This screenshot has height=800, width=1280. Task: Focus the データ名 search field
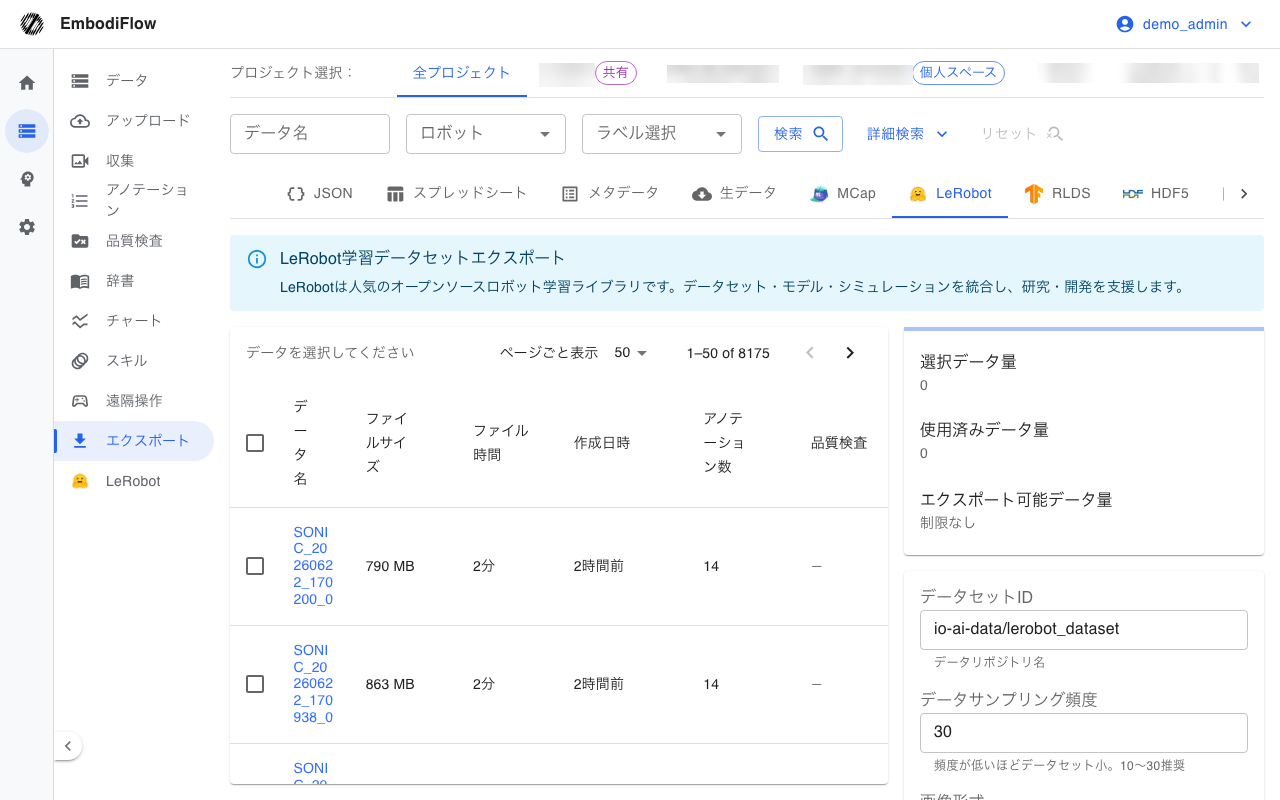(310, 134)
